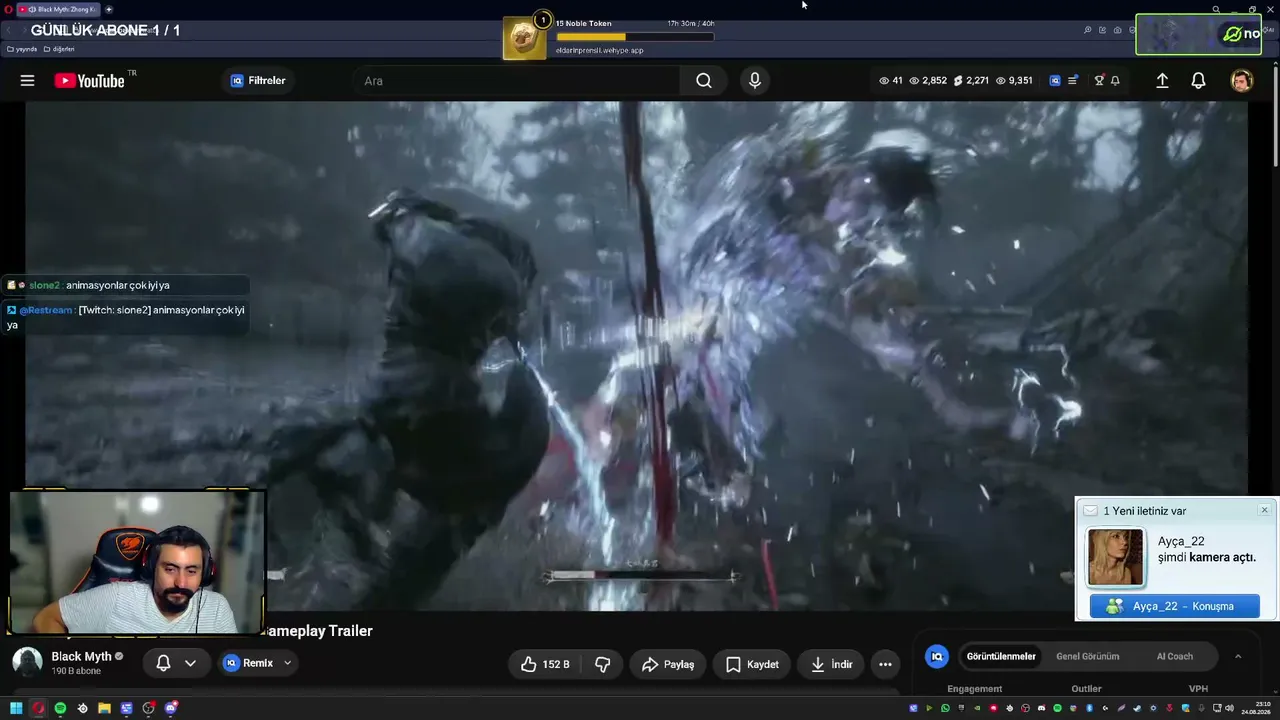The width and height of the screenshot is (1280, 720).
Task: Open the Black Myth channel avatar
Action: tap(27, 662)
